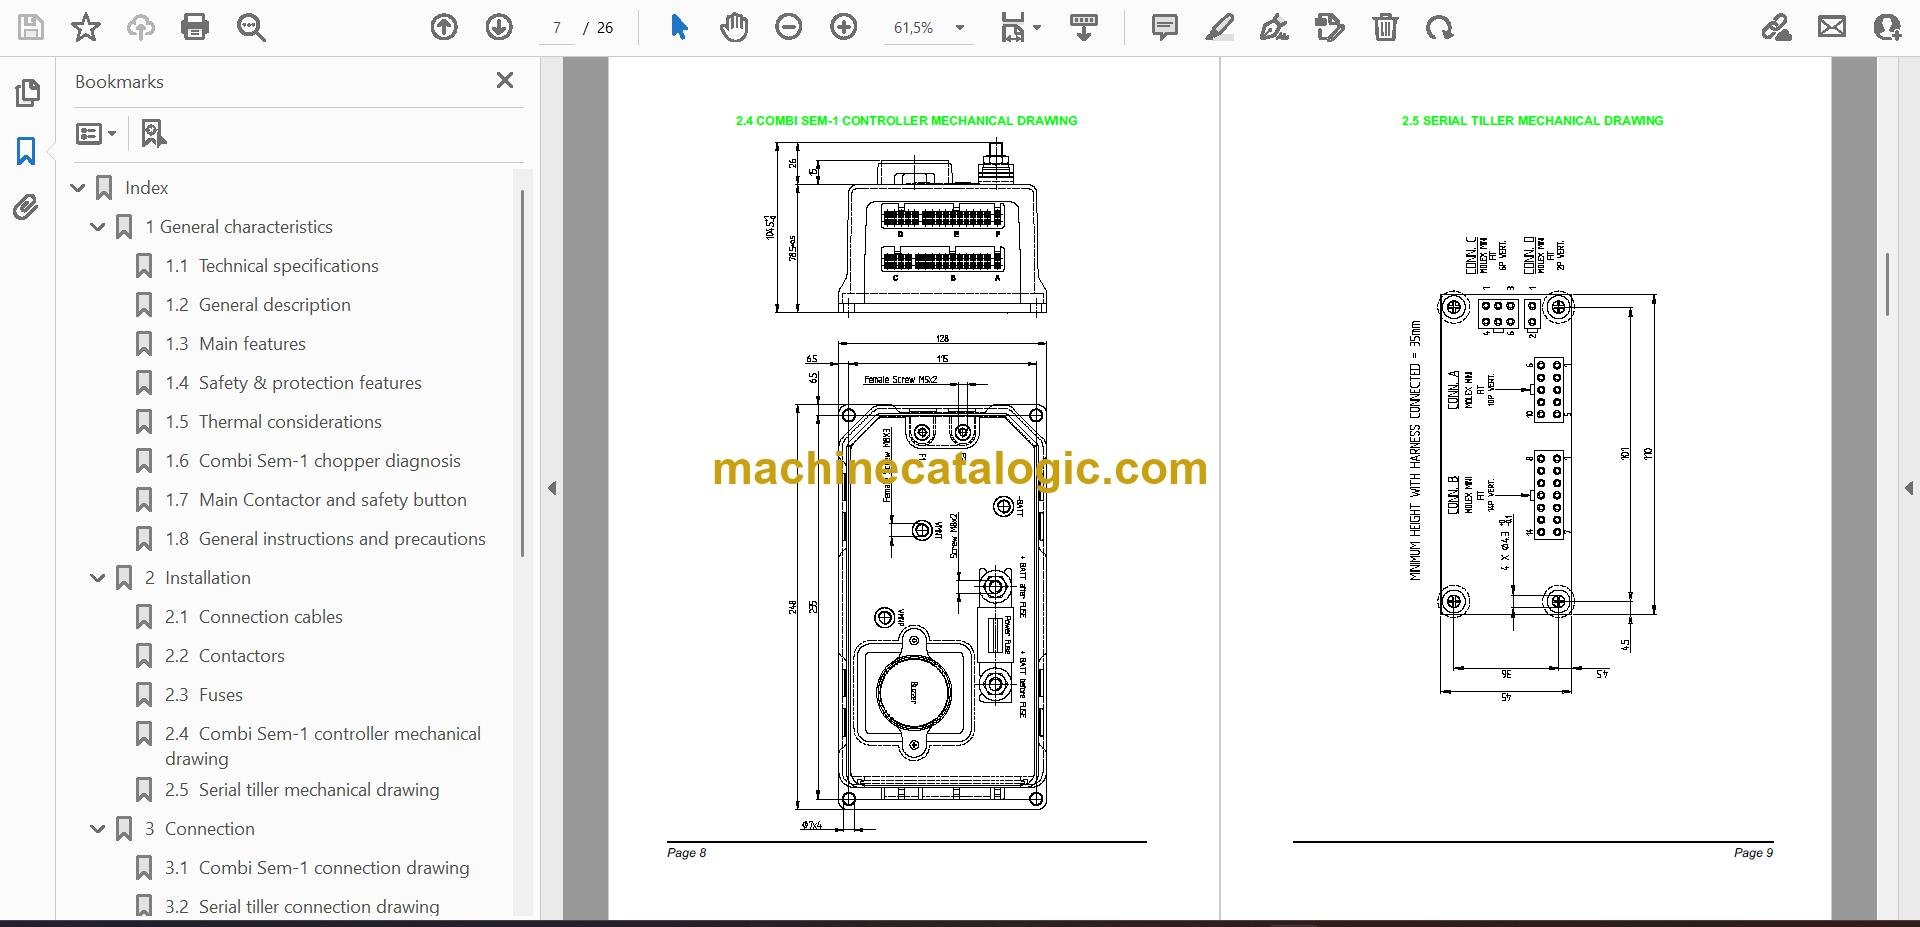This screenshot has height=927, width=1920.
Task: Open the attachments panel
Action: click(27, 208)
